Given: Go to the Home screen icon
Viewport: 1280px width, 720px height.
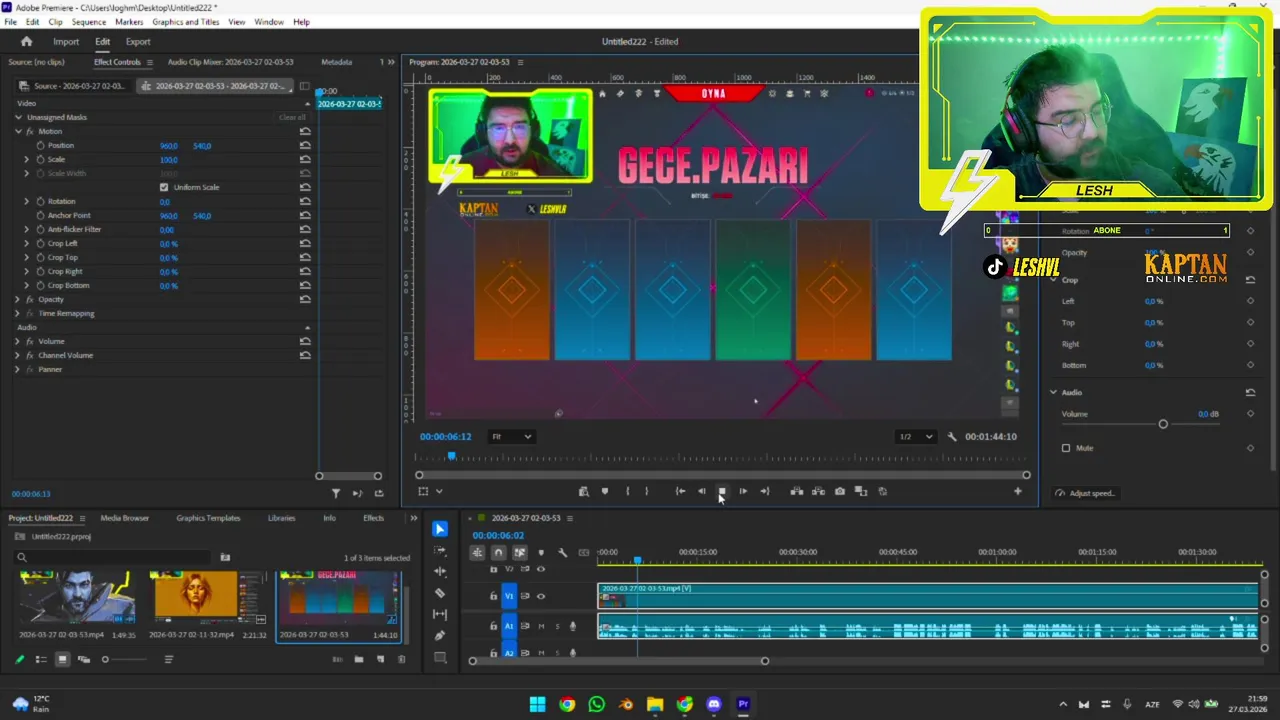Looking at the screenshot, I should tap(26, 41).
